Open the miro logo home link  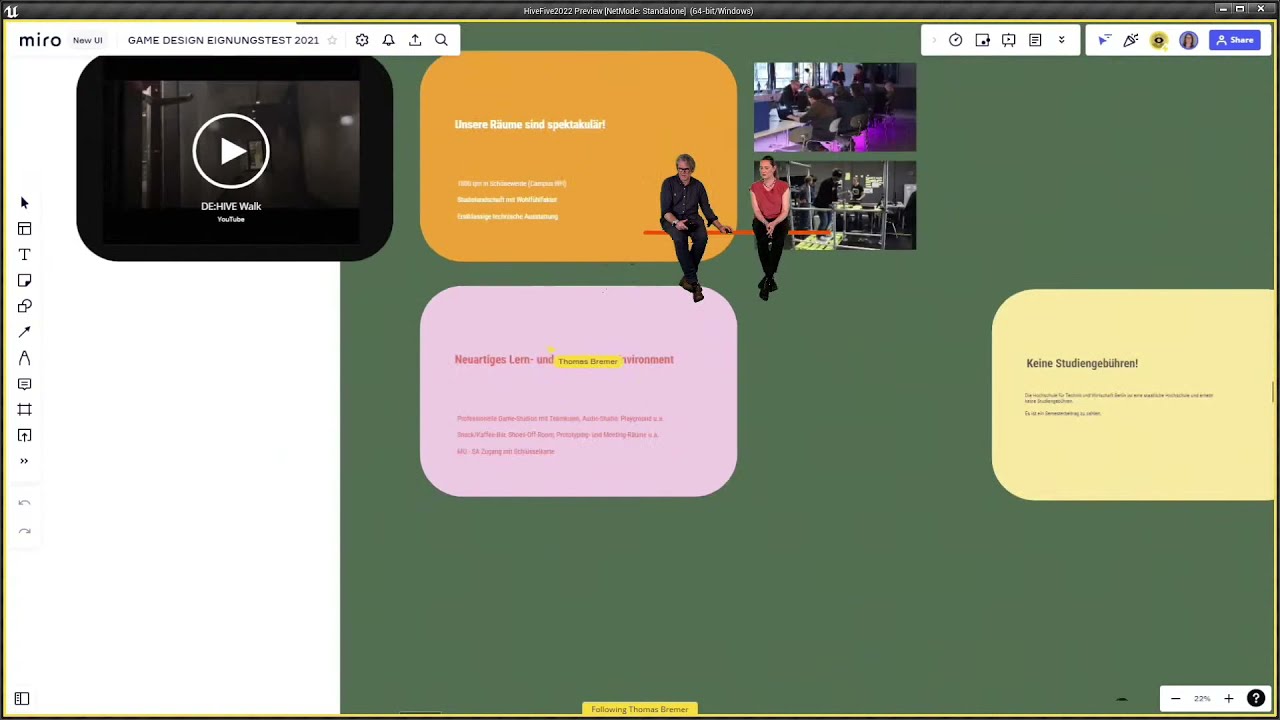pyautogui.click(x=40, y=40)
